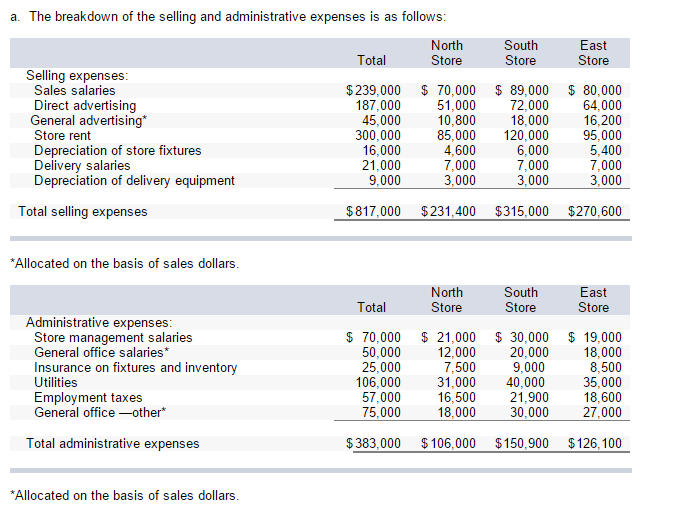
Task: Click Store management salaries East value $19,000
Action: click(x=595, y=337)
